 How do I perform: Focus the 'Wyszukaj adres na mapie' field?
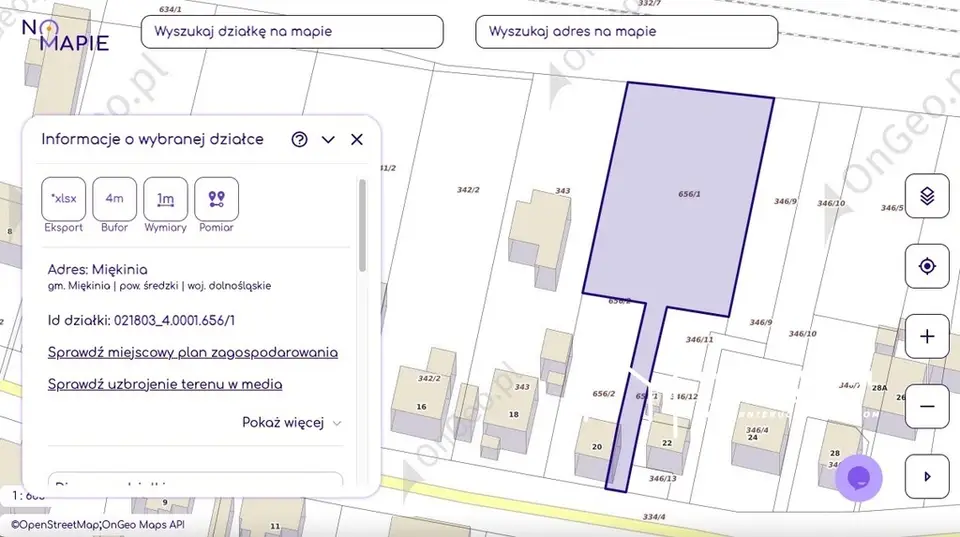pos(626,32)
